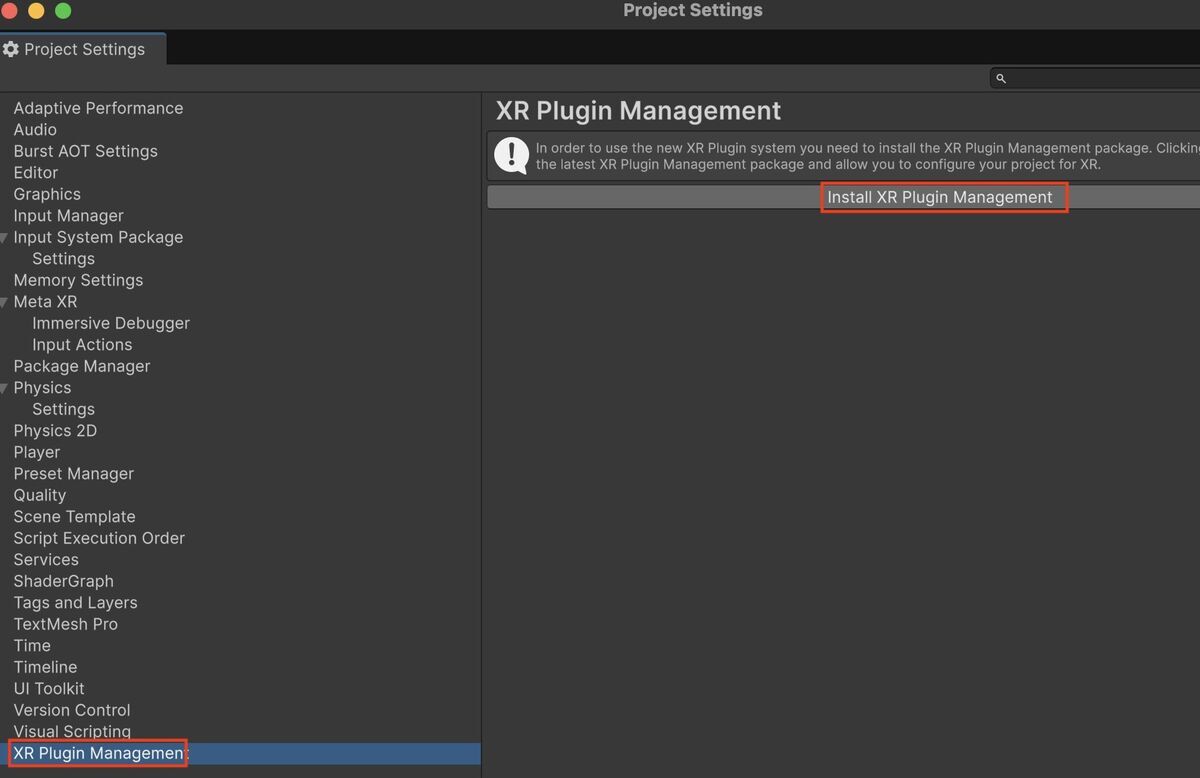Minimize the window with yellow button
Viewport: 1200px width, 778px height.
pyautogui.click(x=36, y=11)
